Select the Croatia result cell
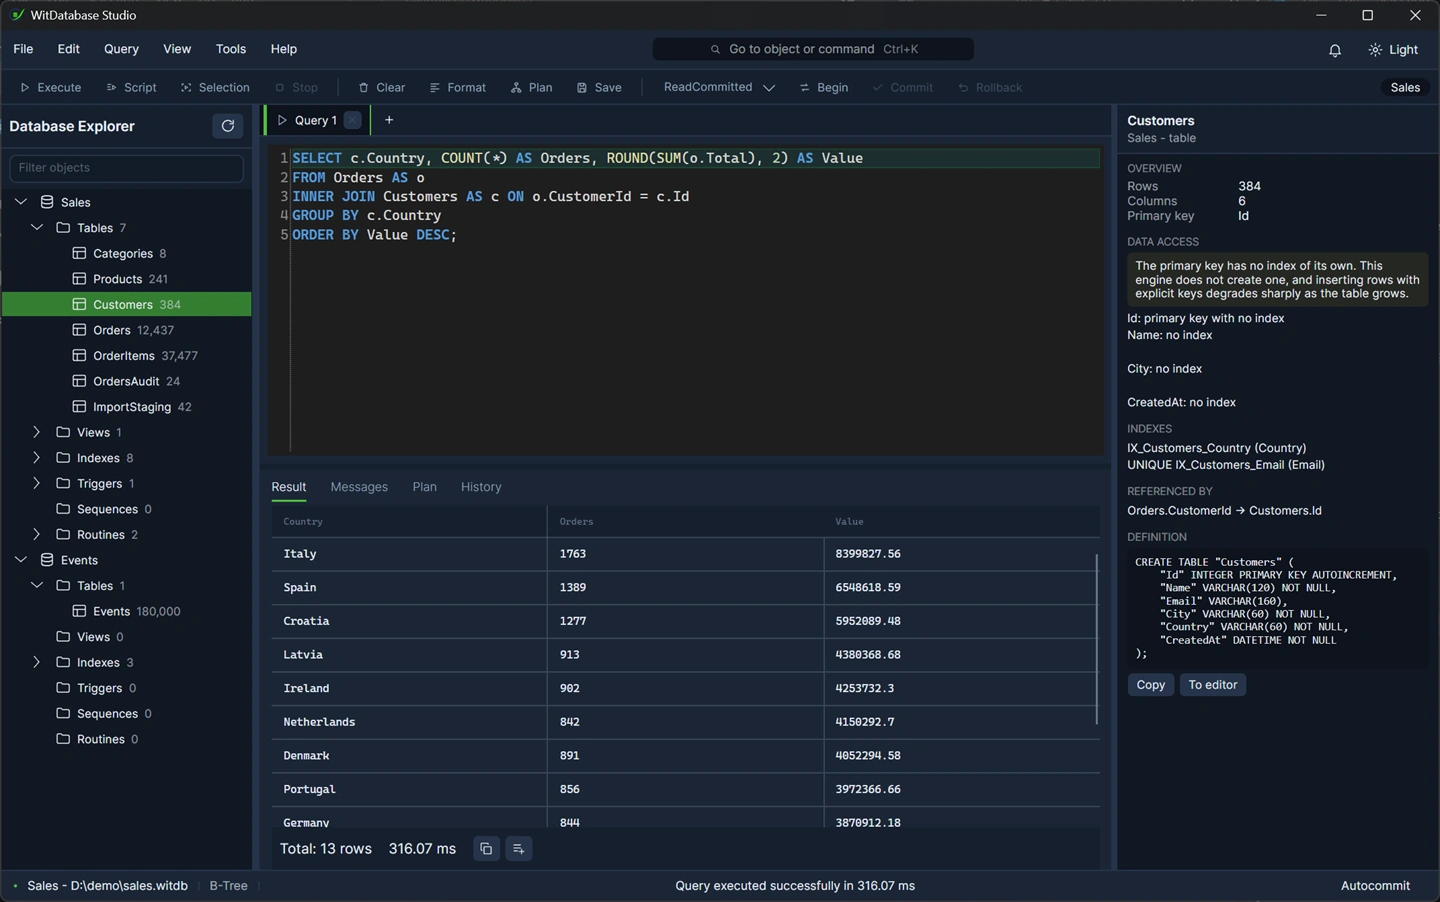 [409, 621]
